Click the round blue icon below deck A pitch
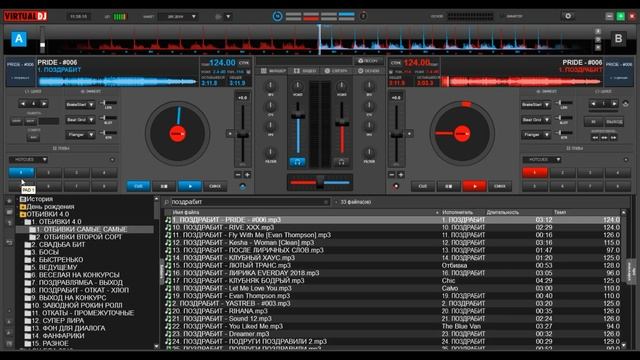The height and width of the screenshot is (360, 640). click(242, 186)
